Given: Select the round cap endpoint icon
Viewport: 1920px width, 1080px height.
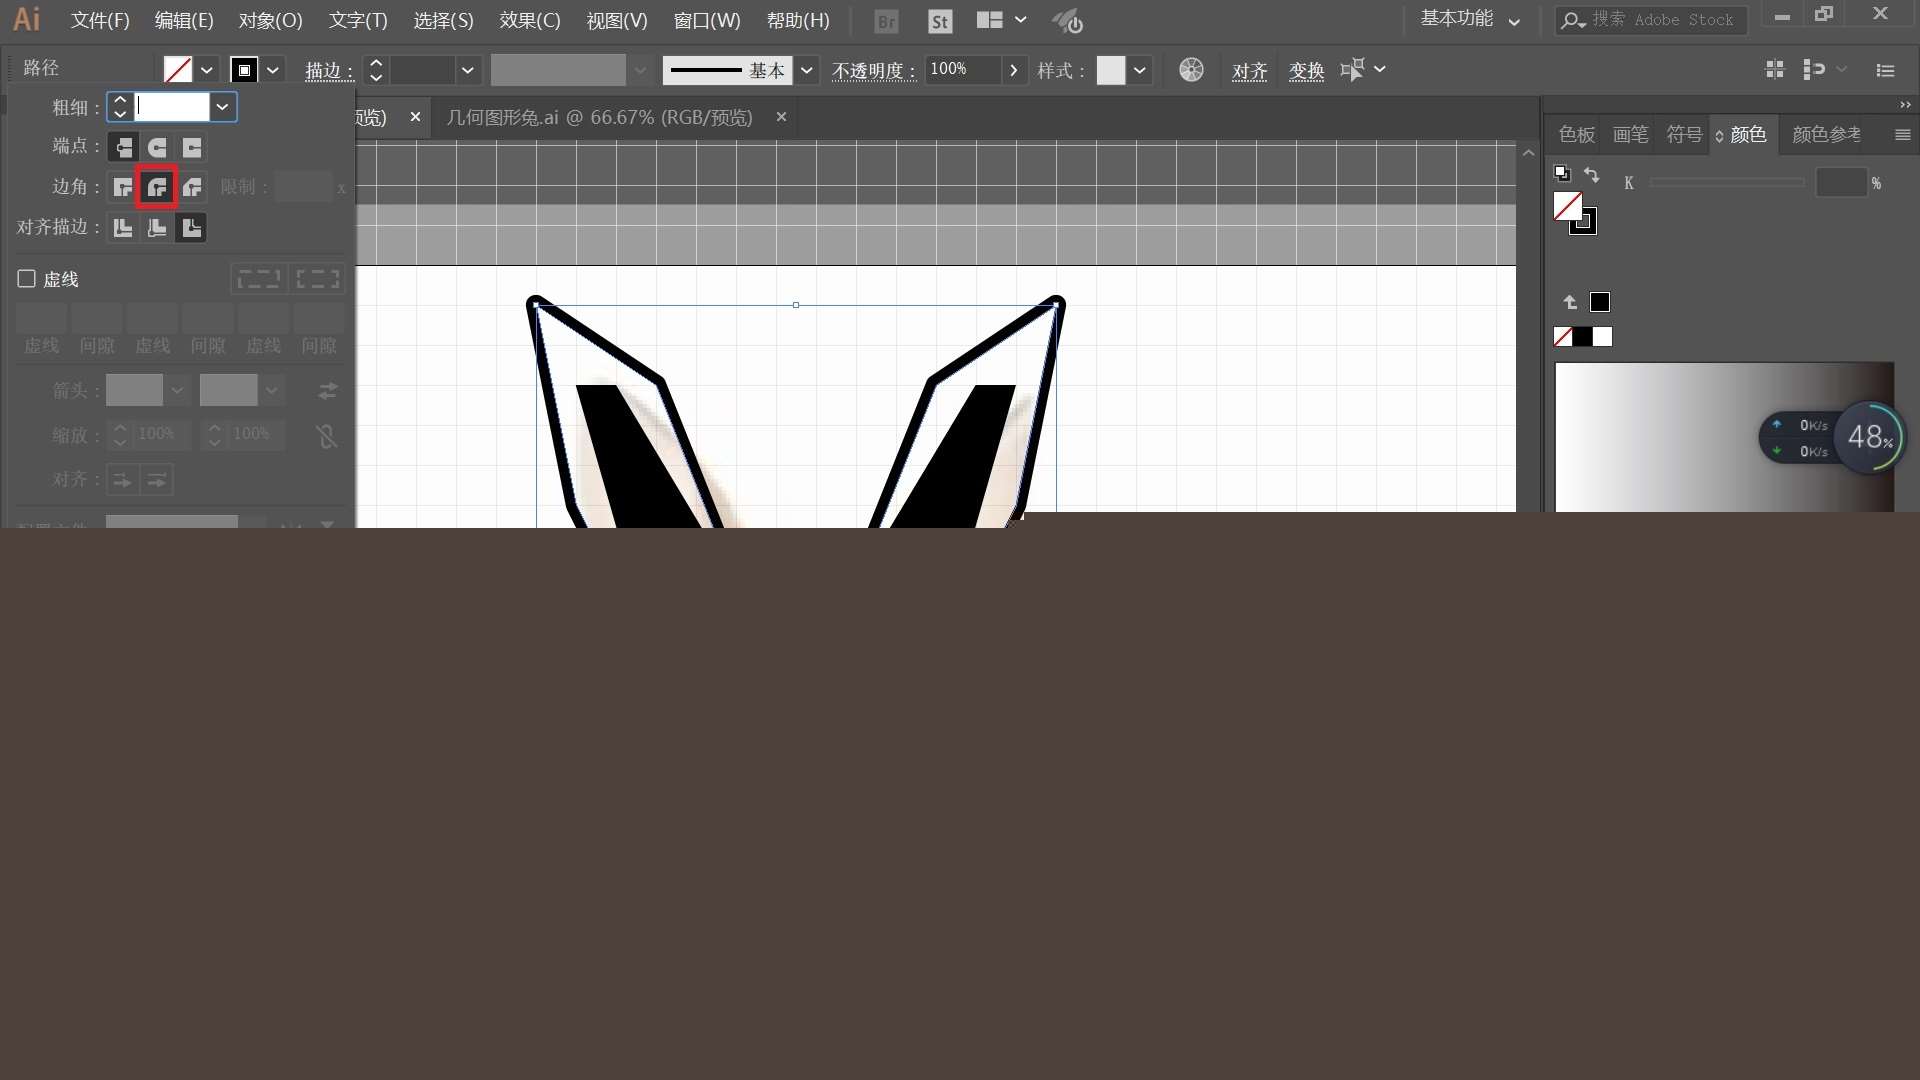Looking at the screenshot, I should (157, 148).
